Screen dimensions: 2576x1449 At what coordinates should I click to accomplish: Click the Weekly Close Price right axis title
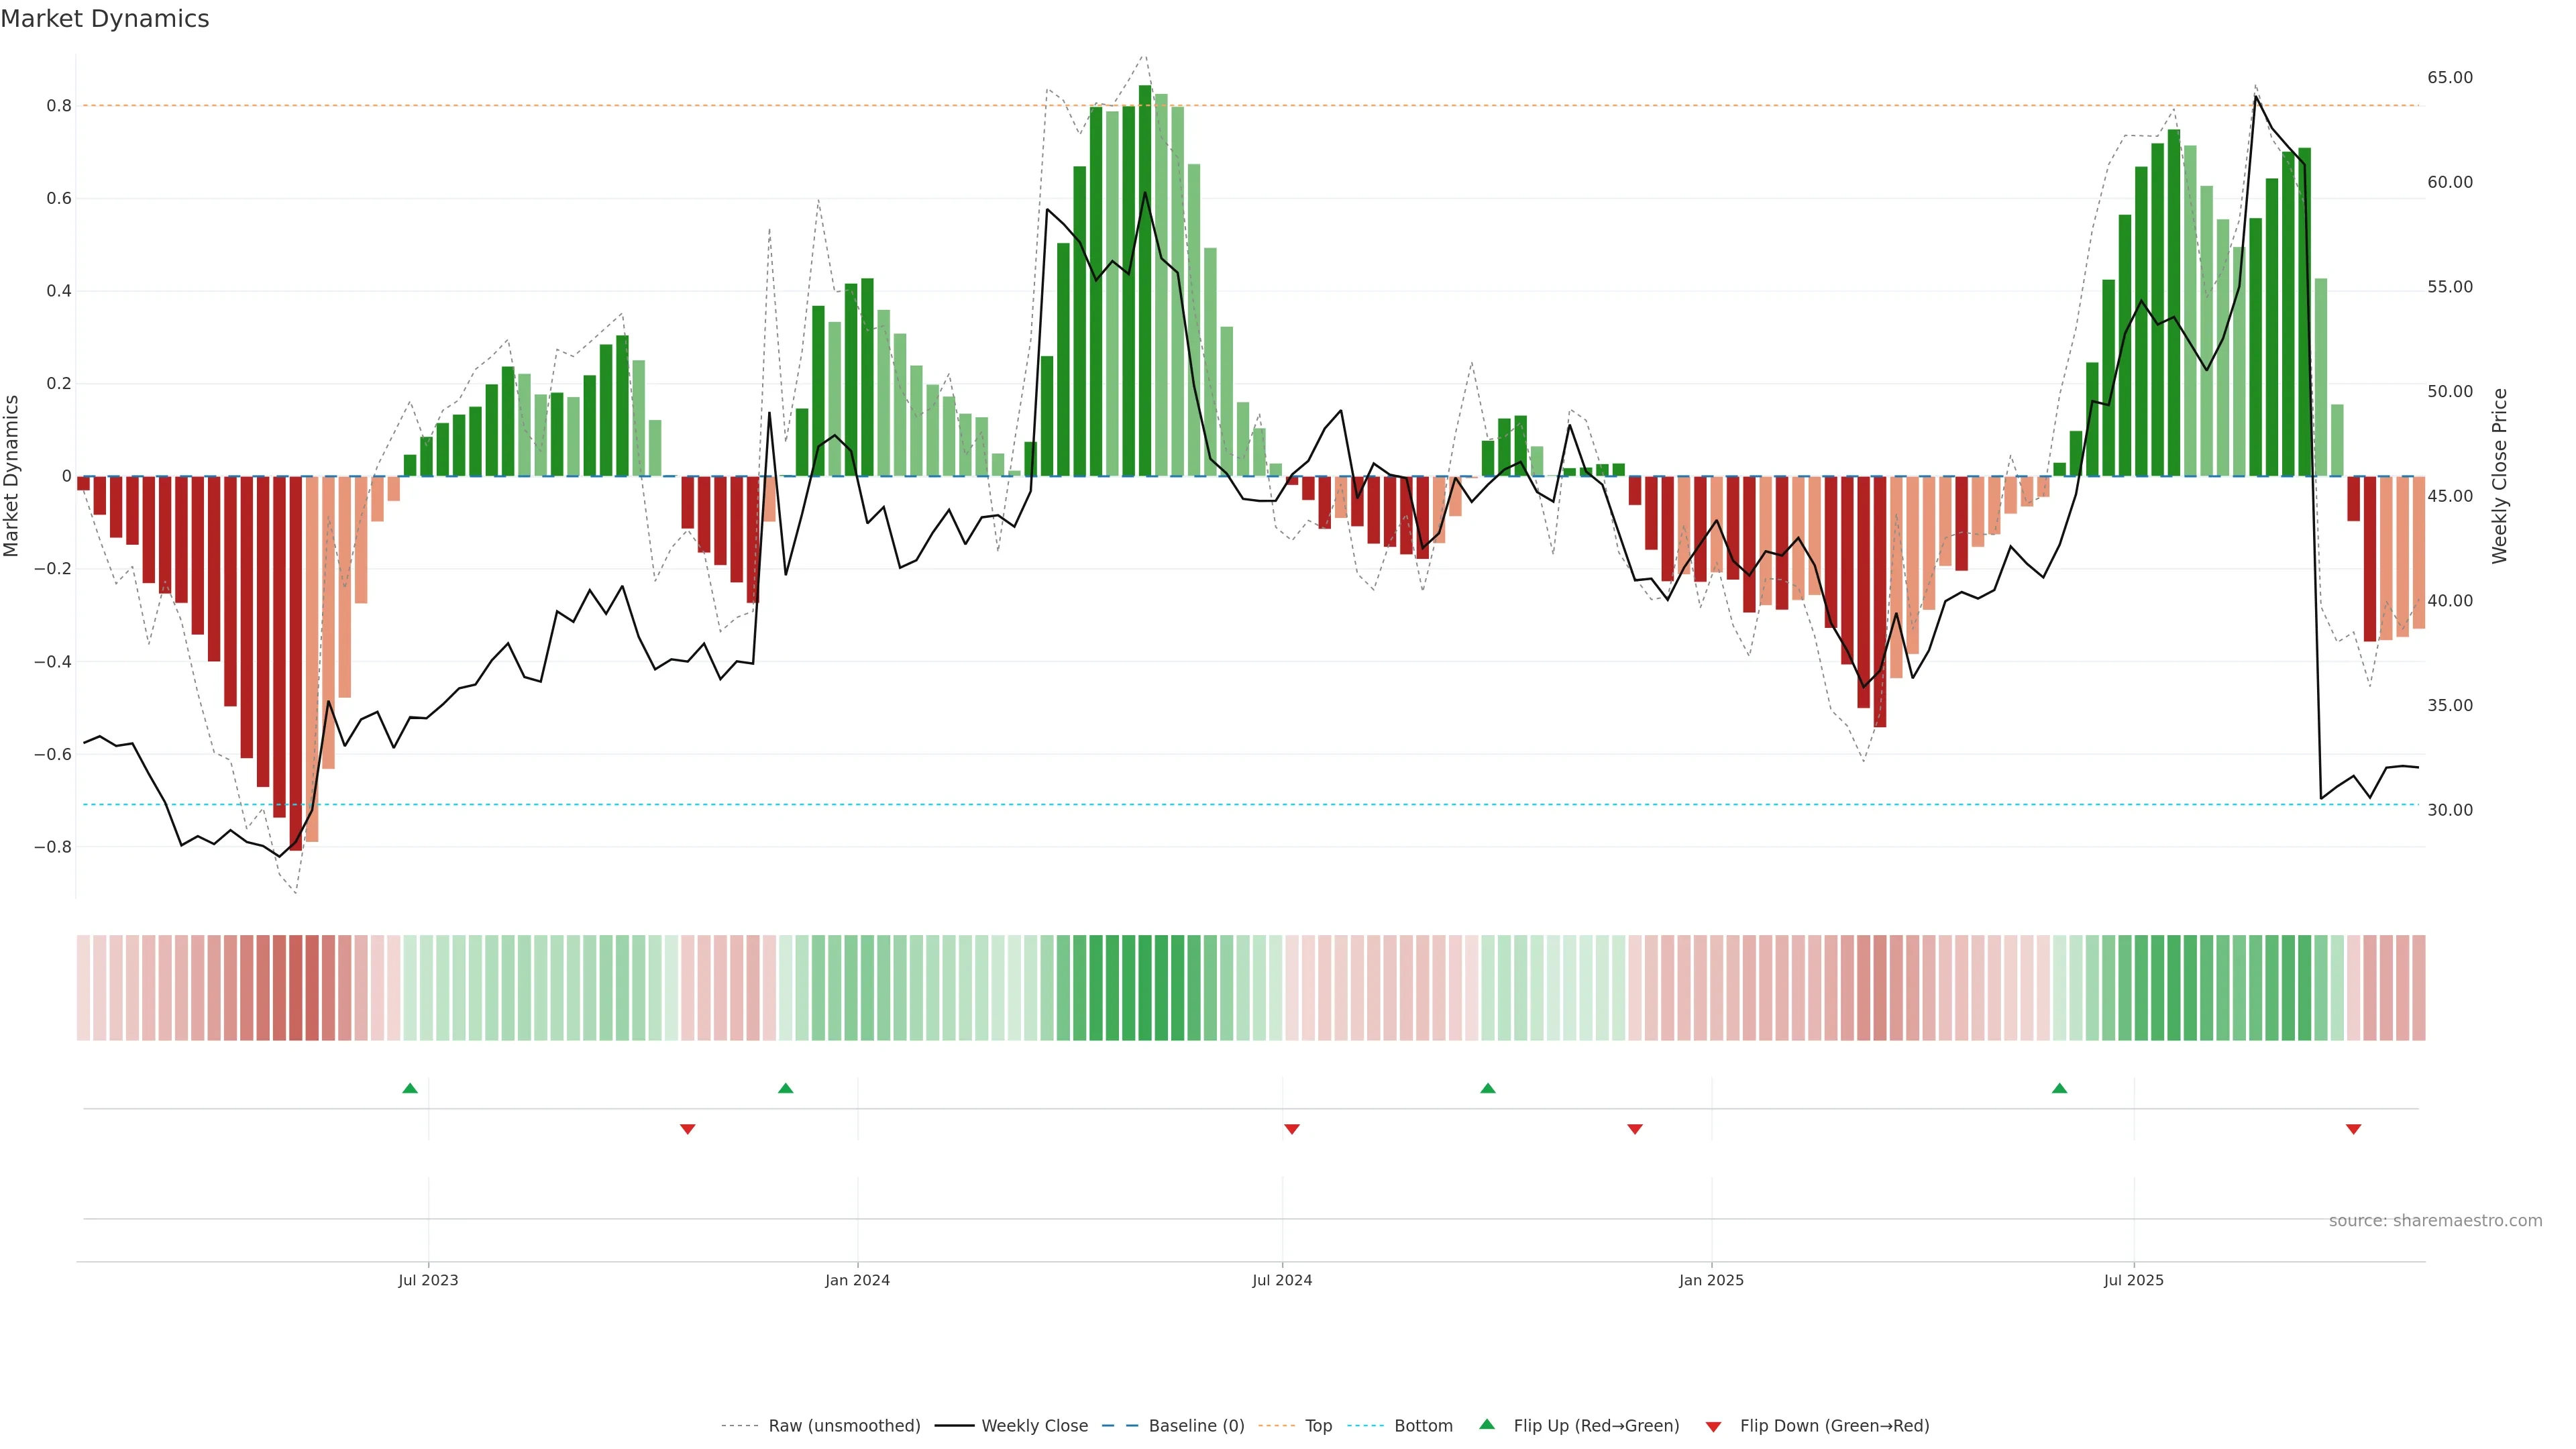pos(2500,476)
